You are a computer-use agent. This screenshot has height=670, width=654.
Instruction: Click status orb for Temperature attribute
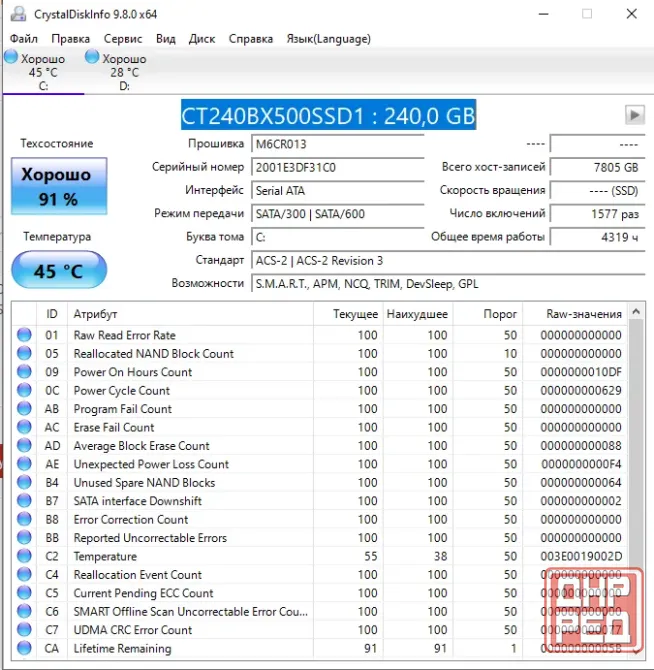tap(24, 556)
